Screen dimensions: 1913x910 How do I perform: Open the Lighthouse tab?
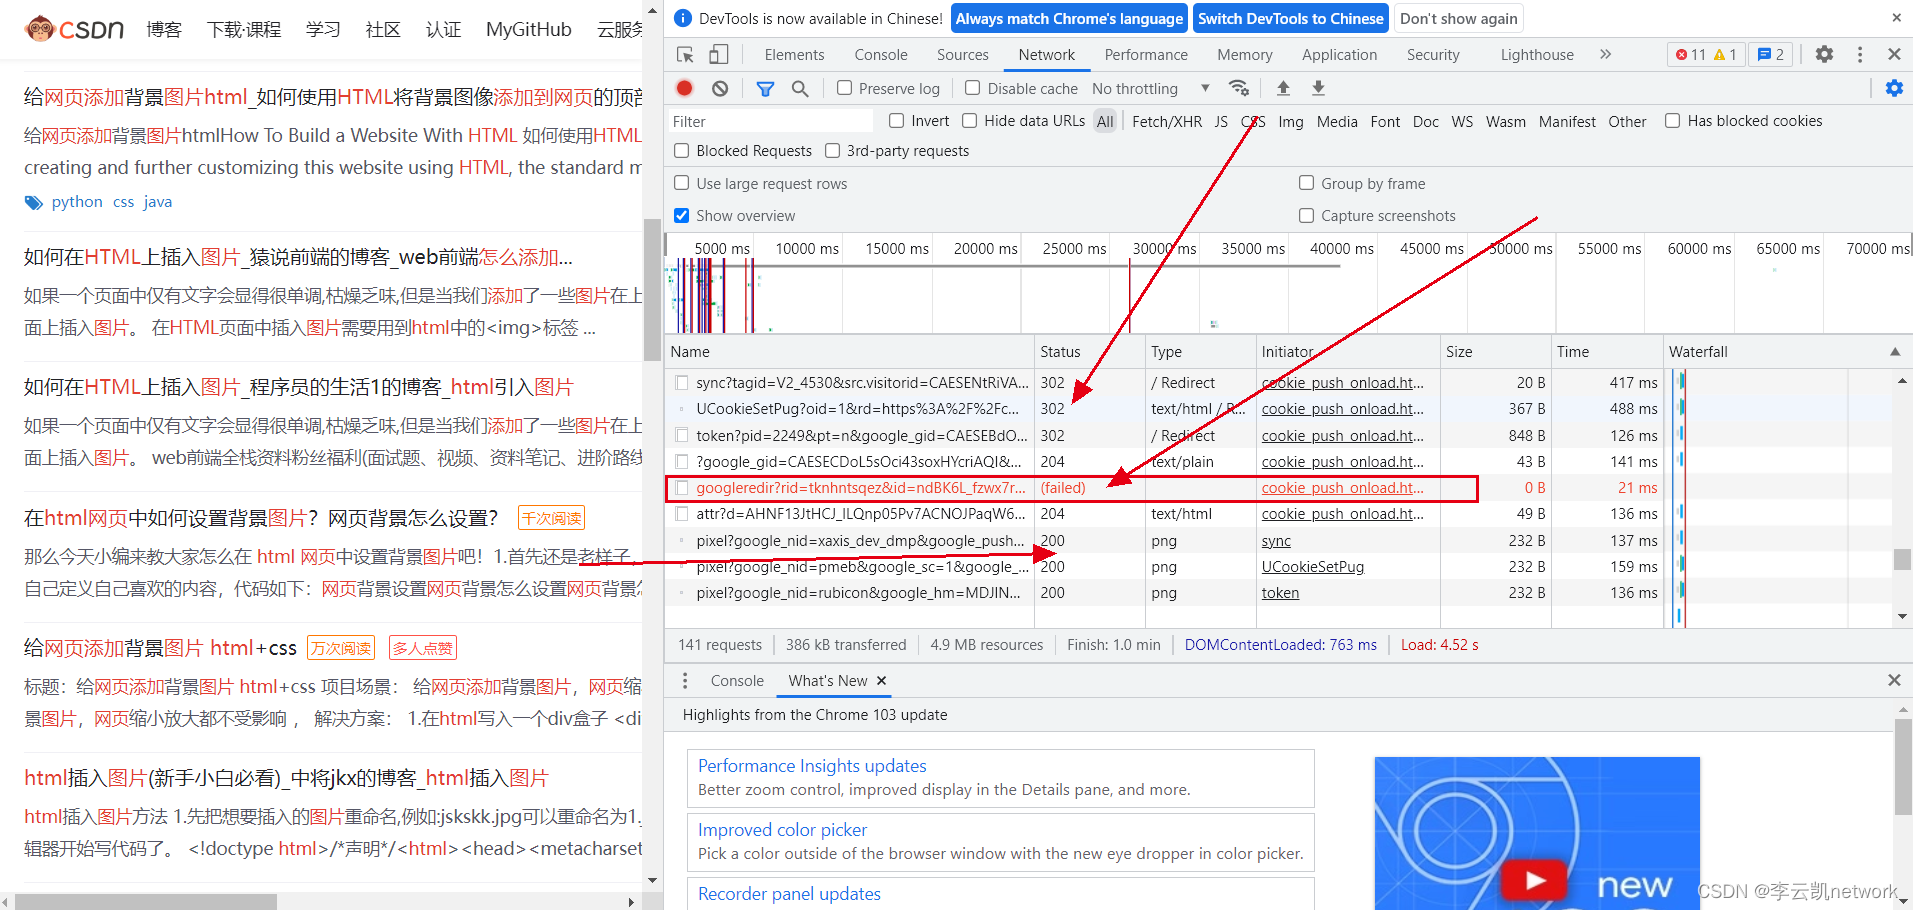1537,55
